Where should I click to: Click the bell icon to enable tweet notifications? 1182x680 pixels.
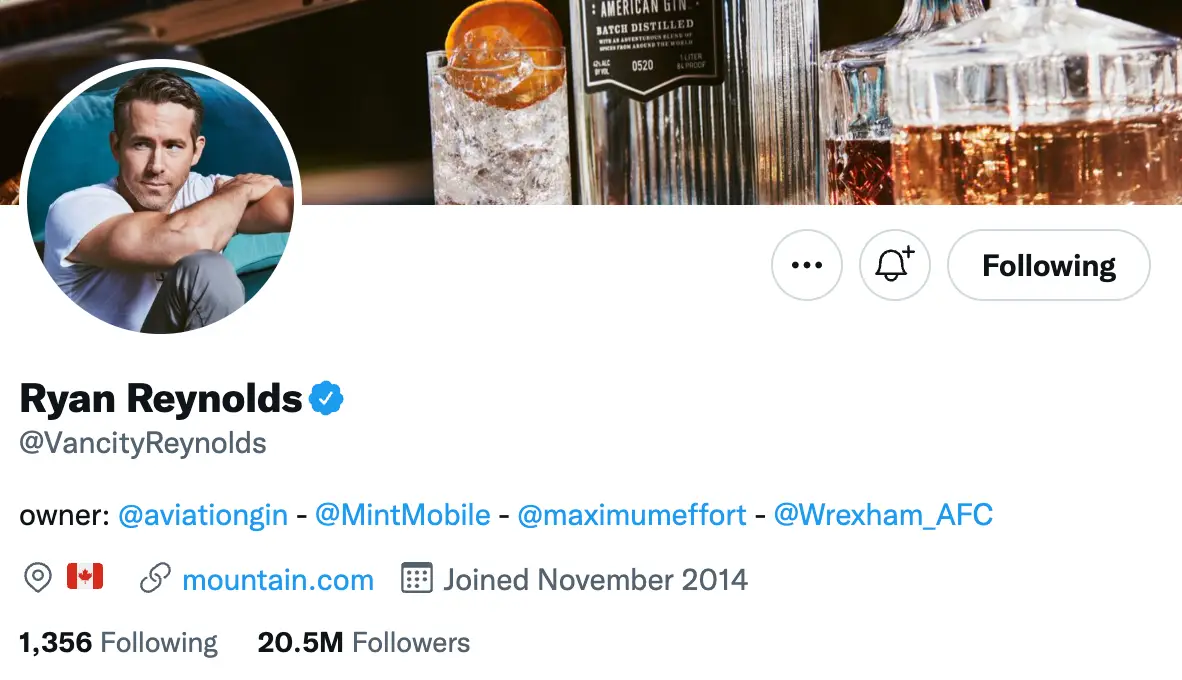coord(894,265)
